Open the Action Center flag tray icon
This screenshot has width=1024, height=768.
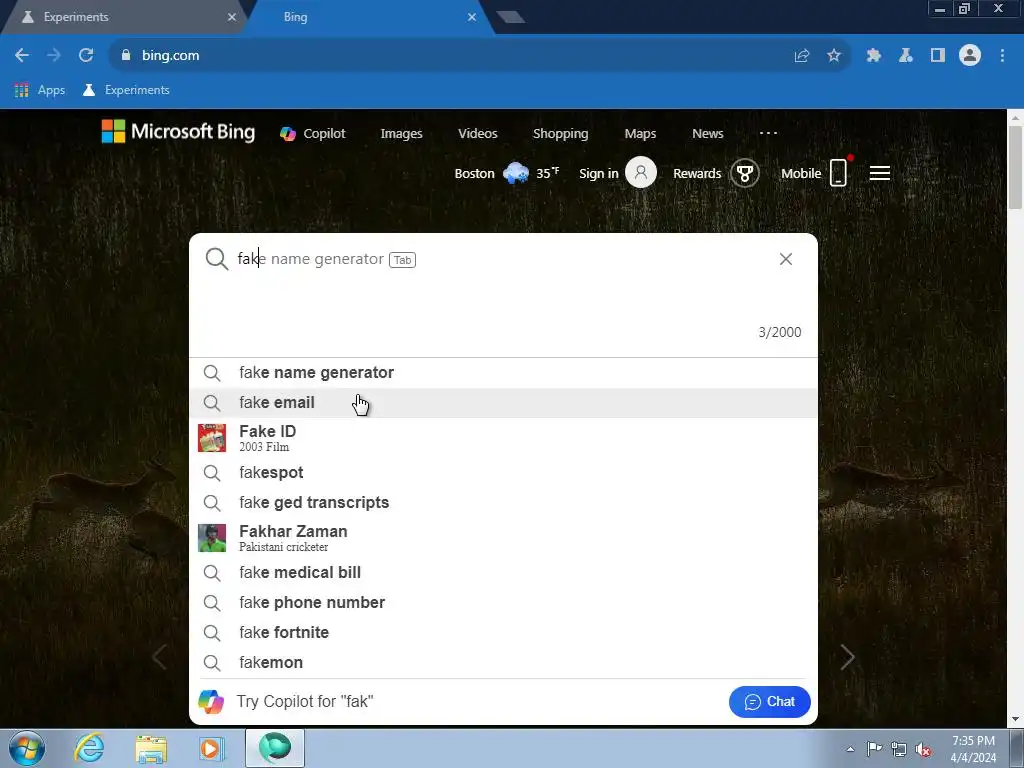(874, 749)
